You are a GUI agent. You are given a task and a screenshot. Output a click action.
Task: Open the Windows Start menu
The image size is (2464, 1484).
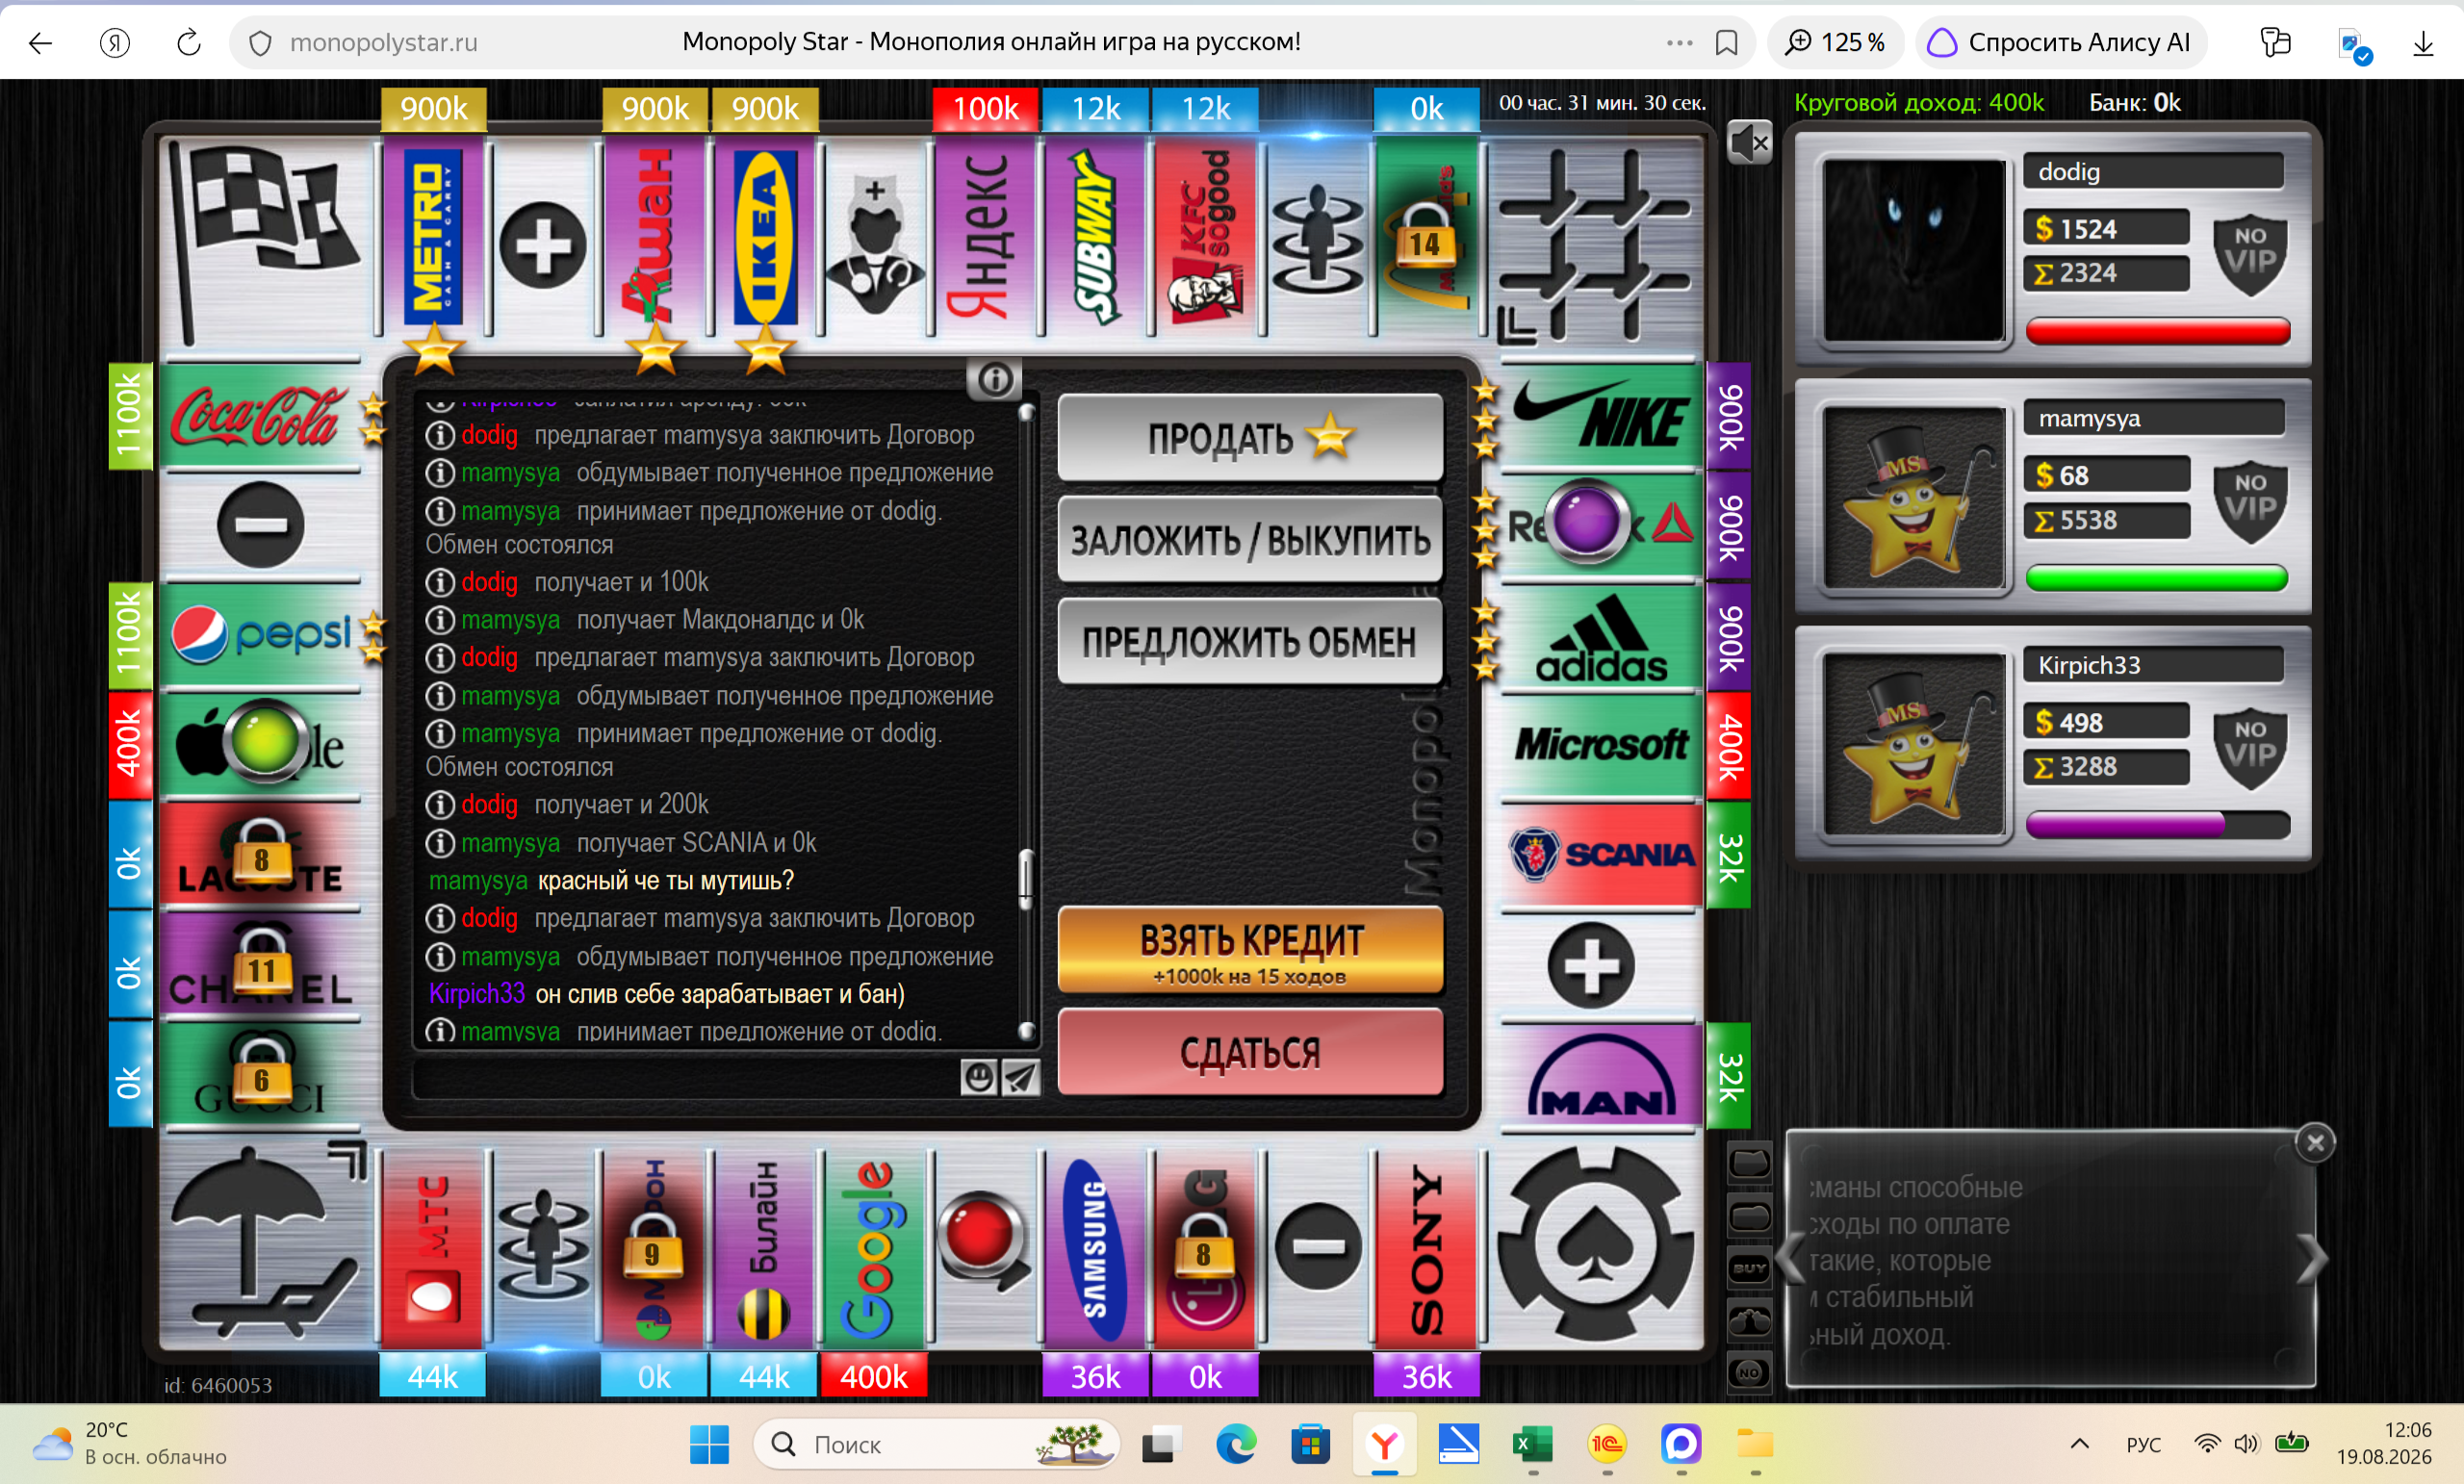[709, 1444]
